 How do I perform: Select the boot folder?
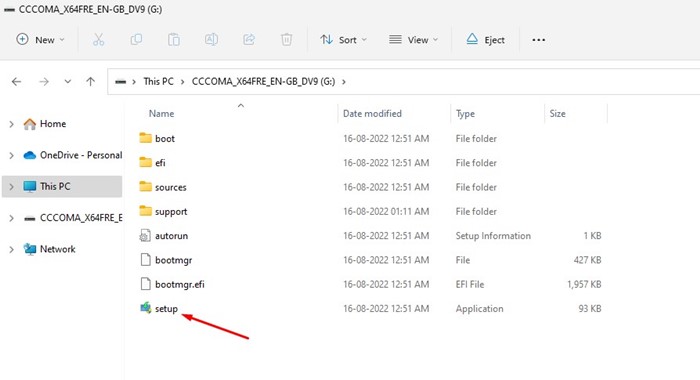coord(165,138)
